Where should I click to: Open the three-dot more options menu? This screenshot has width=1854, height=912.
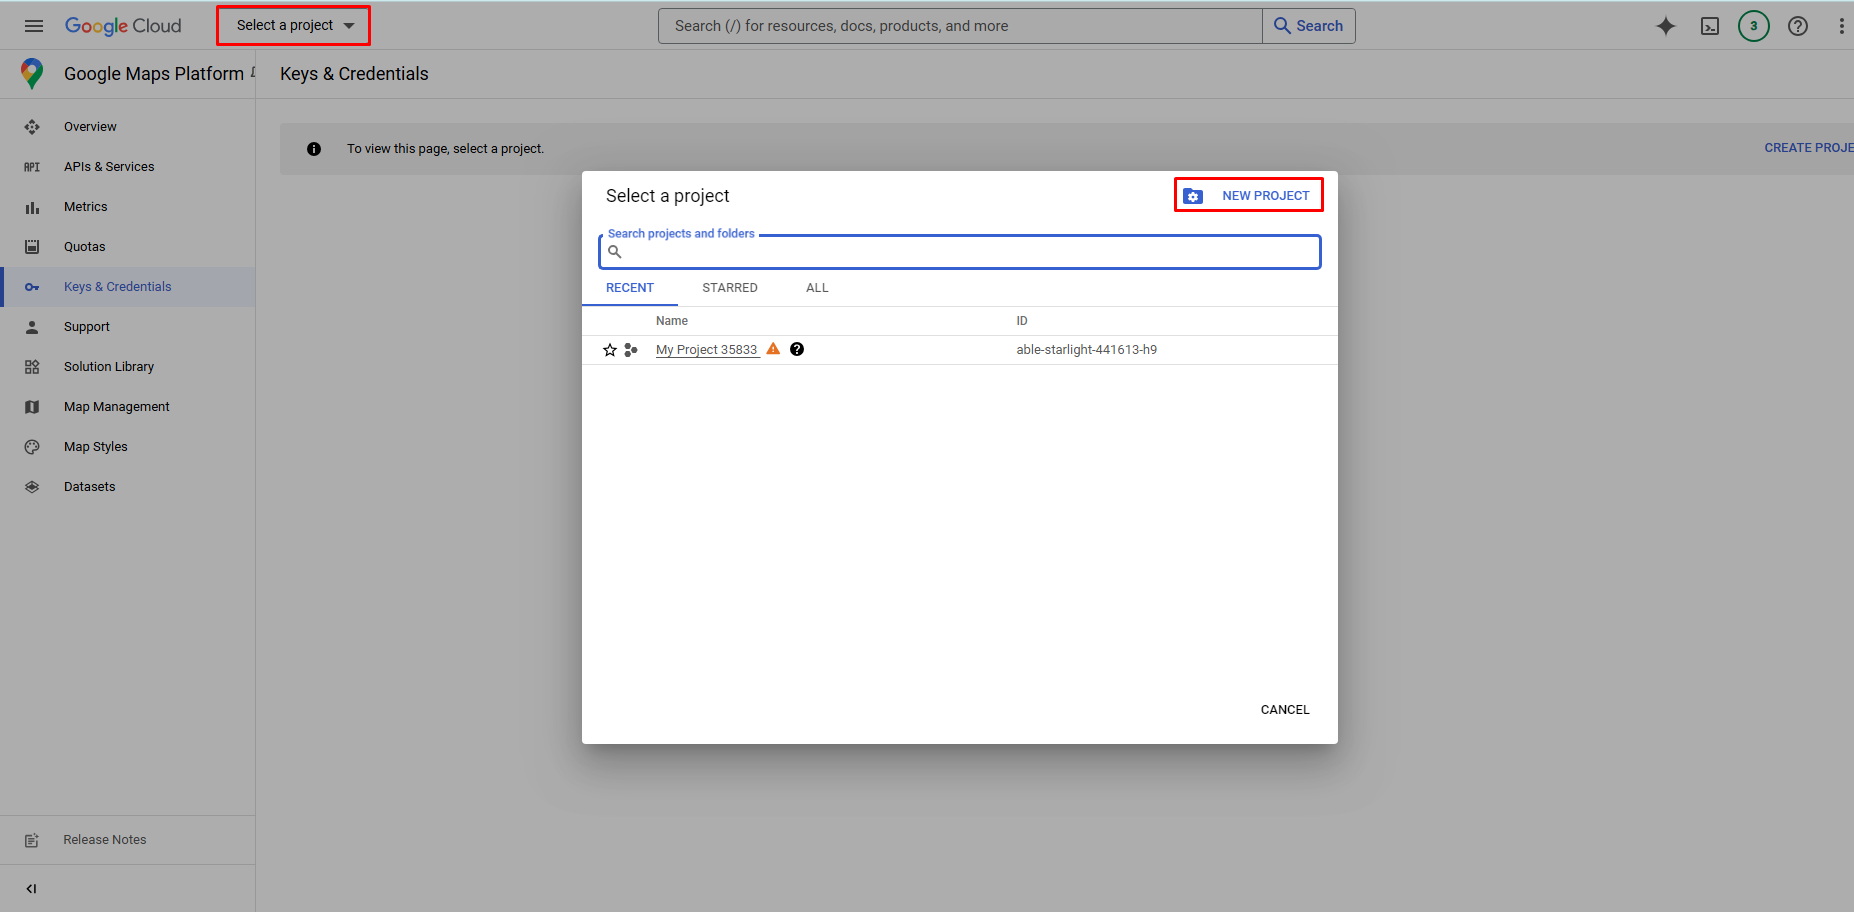[x=1841, y=26]
